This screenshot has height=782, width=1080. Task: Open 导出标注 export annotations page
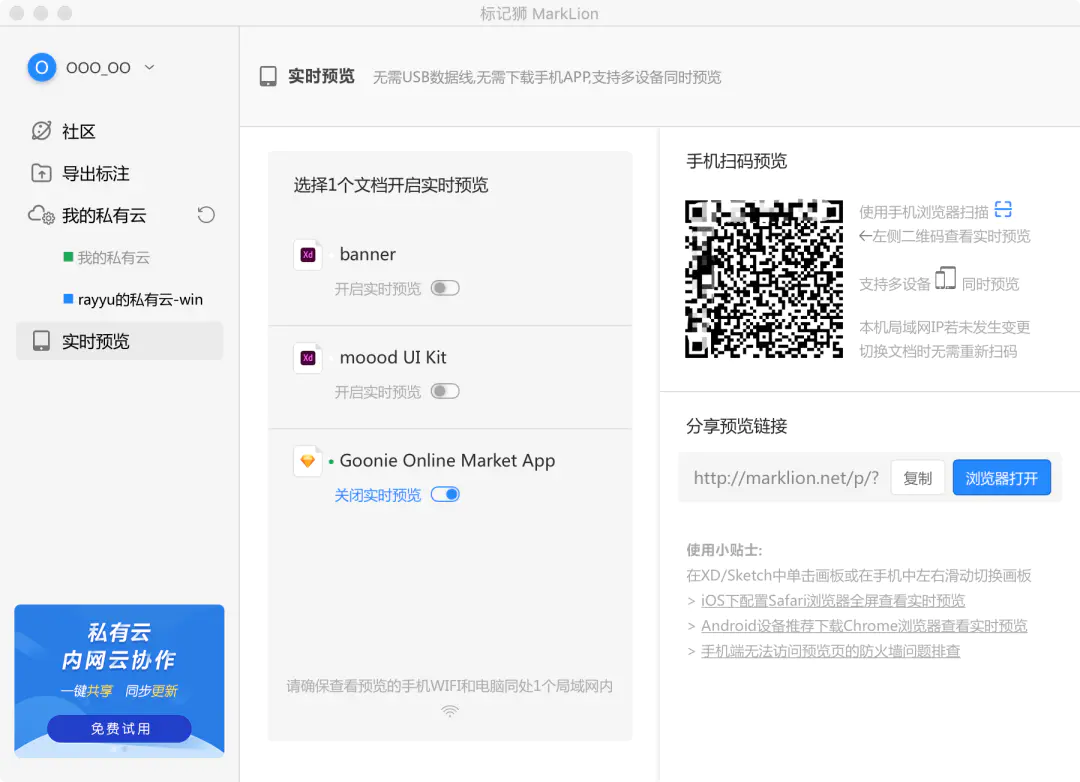click(95, 174)
